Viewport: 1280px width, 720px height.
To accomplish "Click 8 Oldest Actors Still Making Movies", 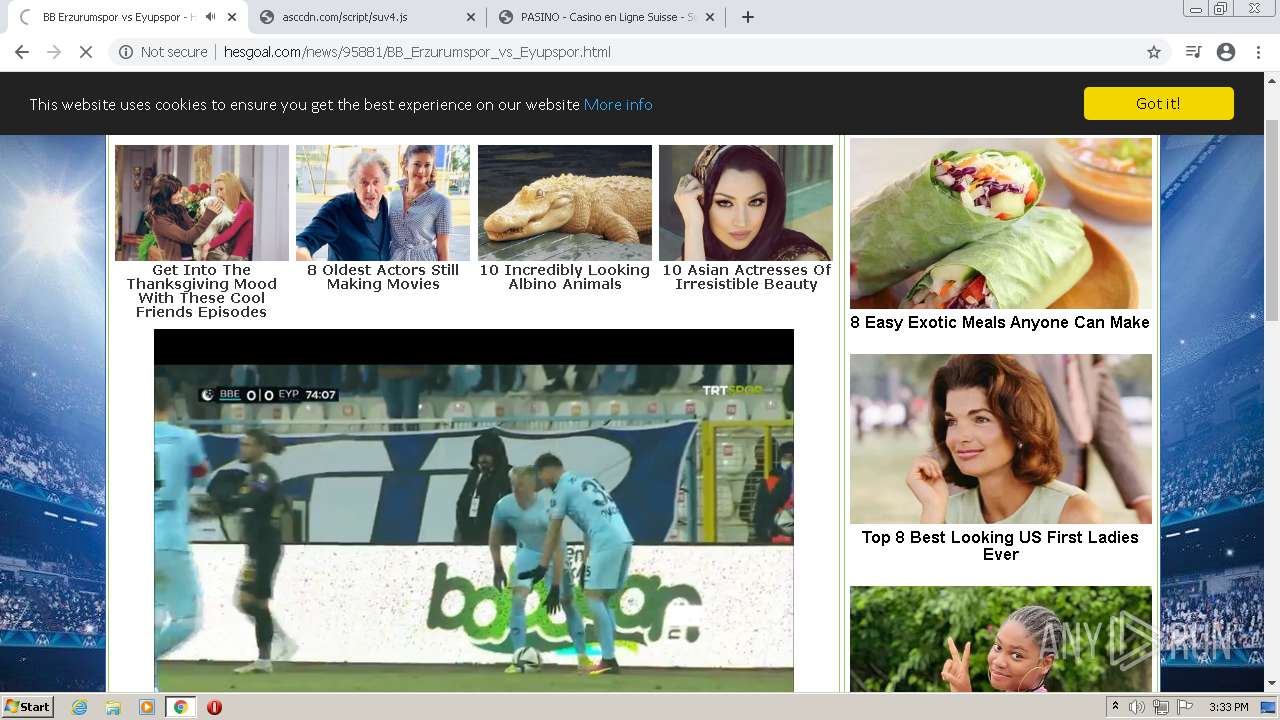I will (383, 277).
